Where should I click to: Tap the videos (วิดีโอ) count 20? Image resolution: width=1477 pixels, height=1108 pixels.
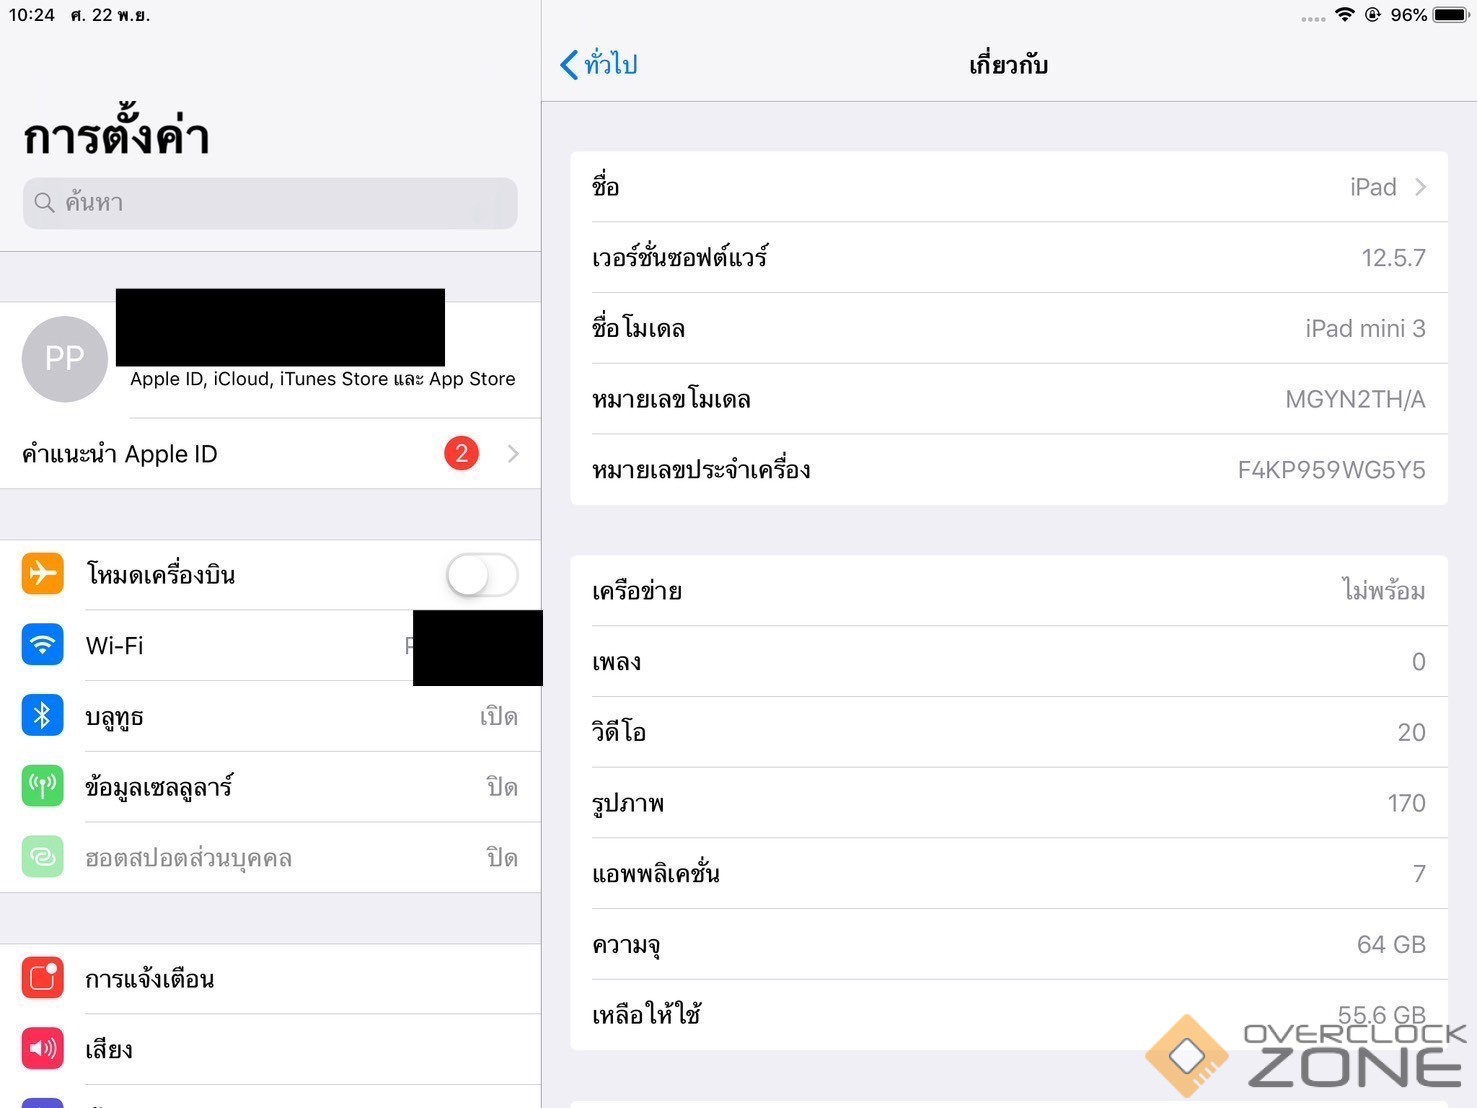pos(1411,733)
